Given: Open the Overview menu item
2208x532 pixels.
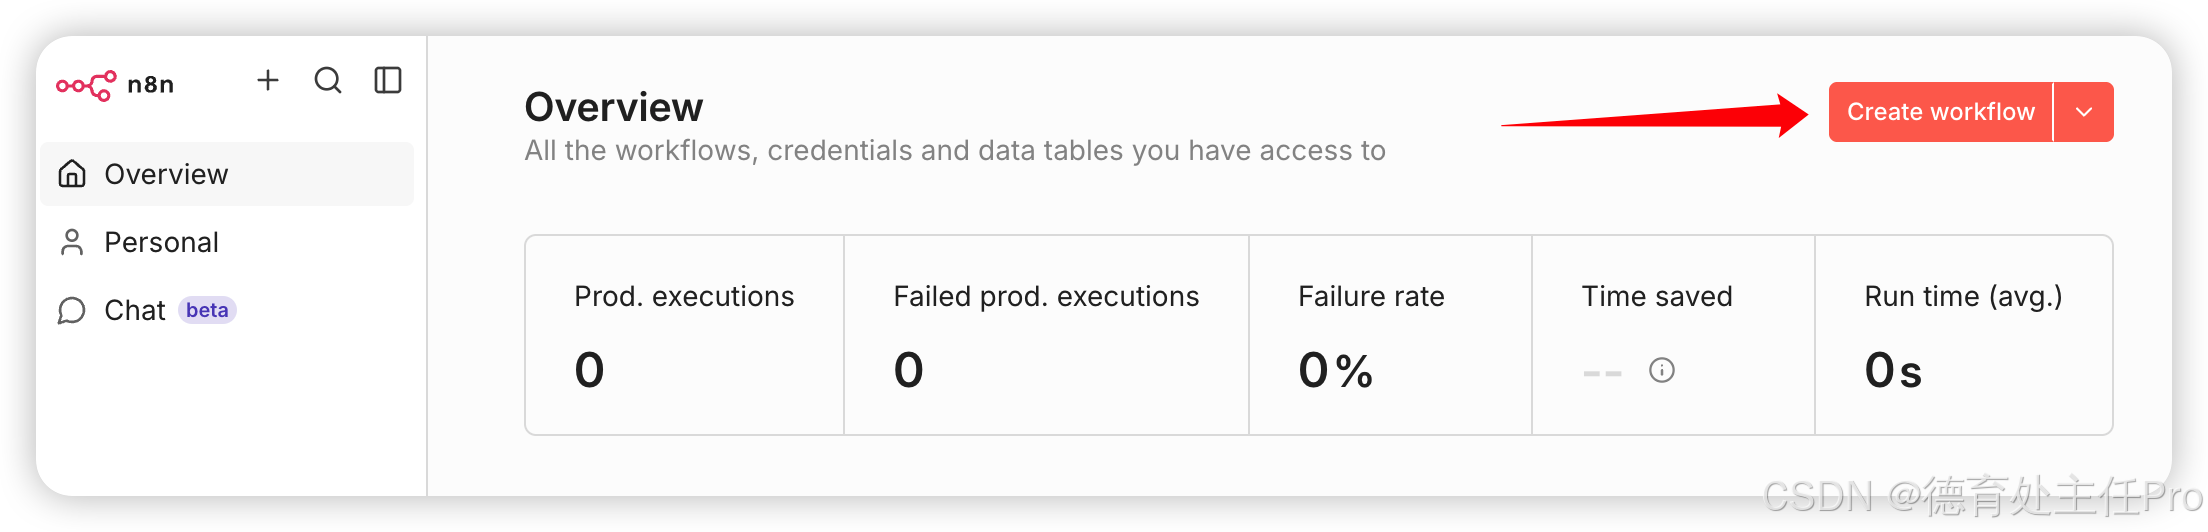Looking at the screenshot, I should coord(167,174).
